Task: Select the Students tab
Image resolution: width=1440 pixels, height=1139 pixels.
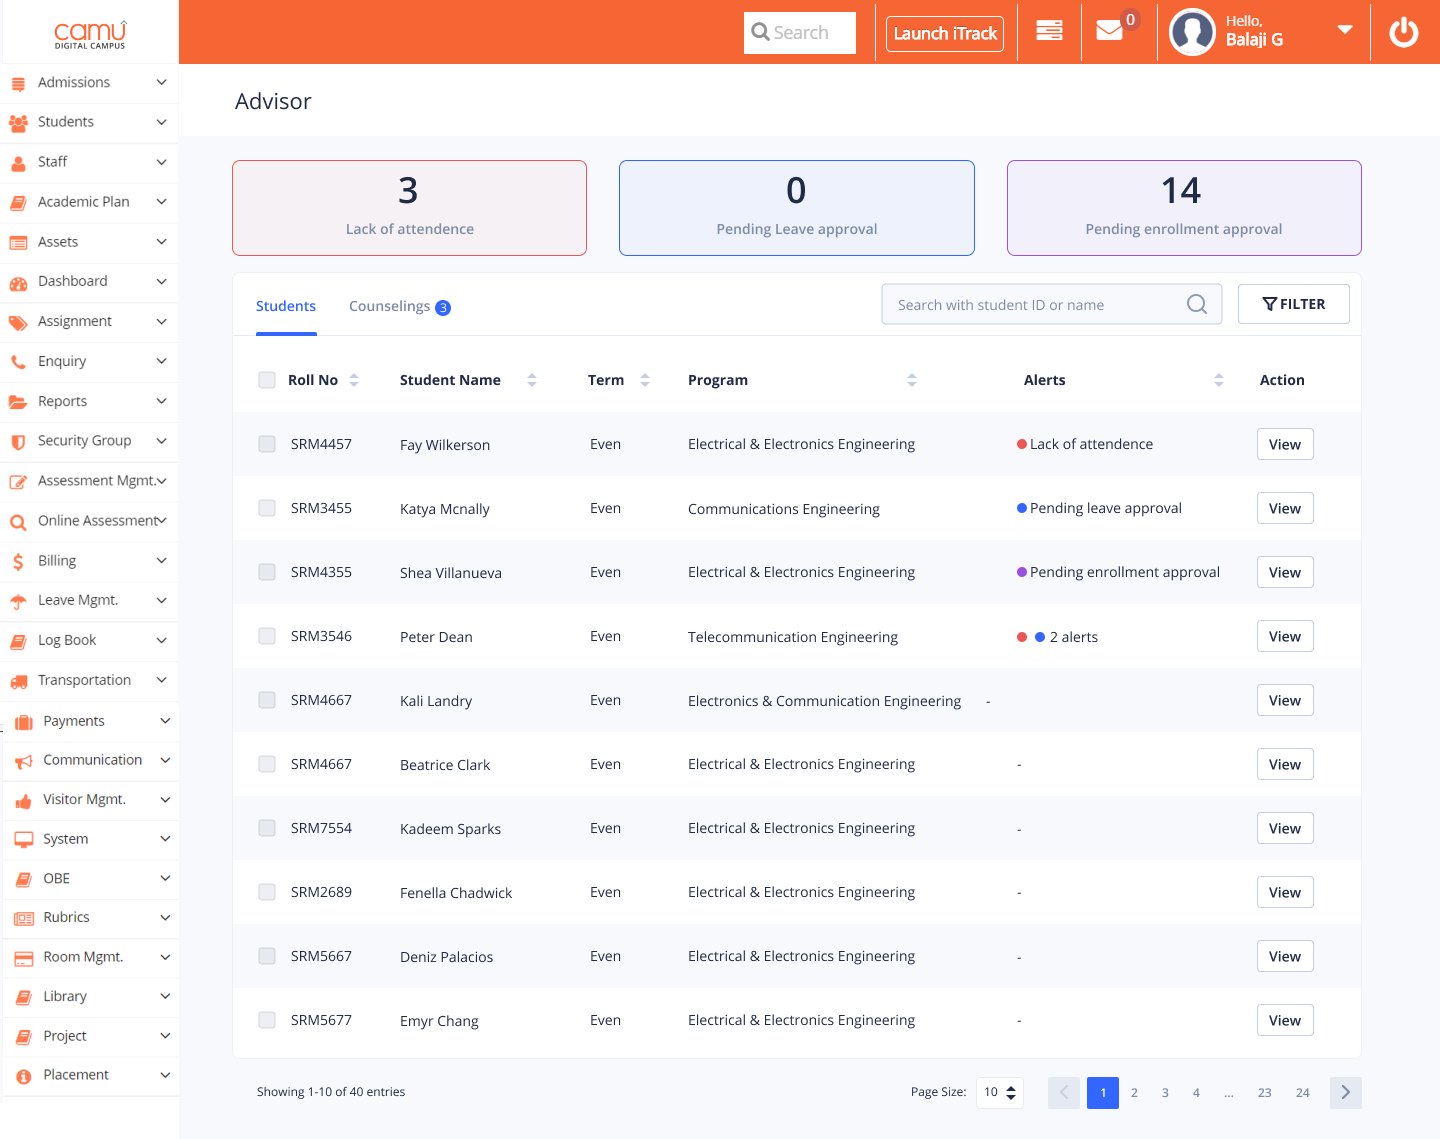Action: pos(286,306)
